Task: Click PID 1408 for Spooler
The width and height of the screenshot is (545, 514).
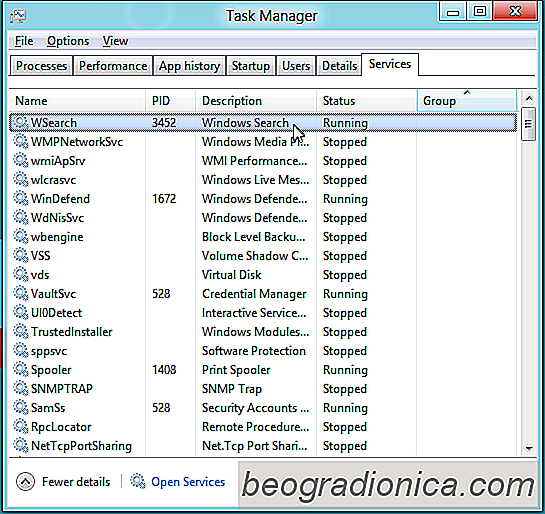Action: 164,370
